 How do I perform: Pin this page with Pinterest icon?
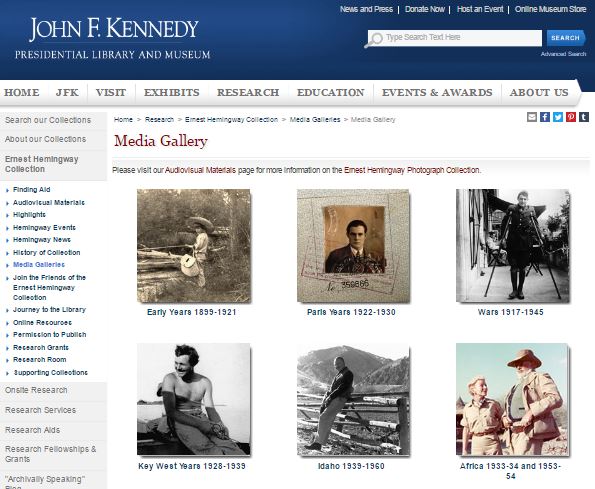571,117
